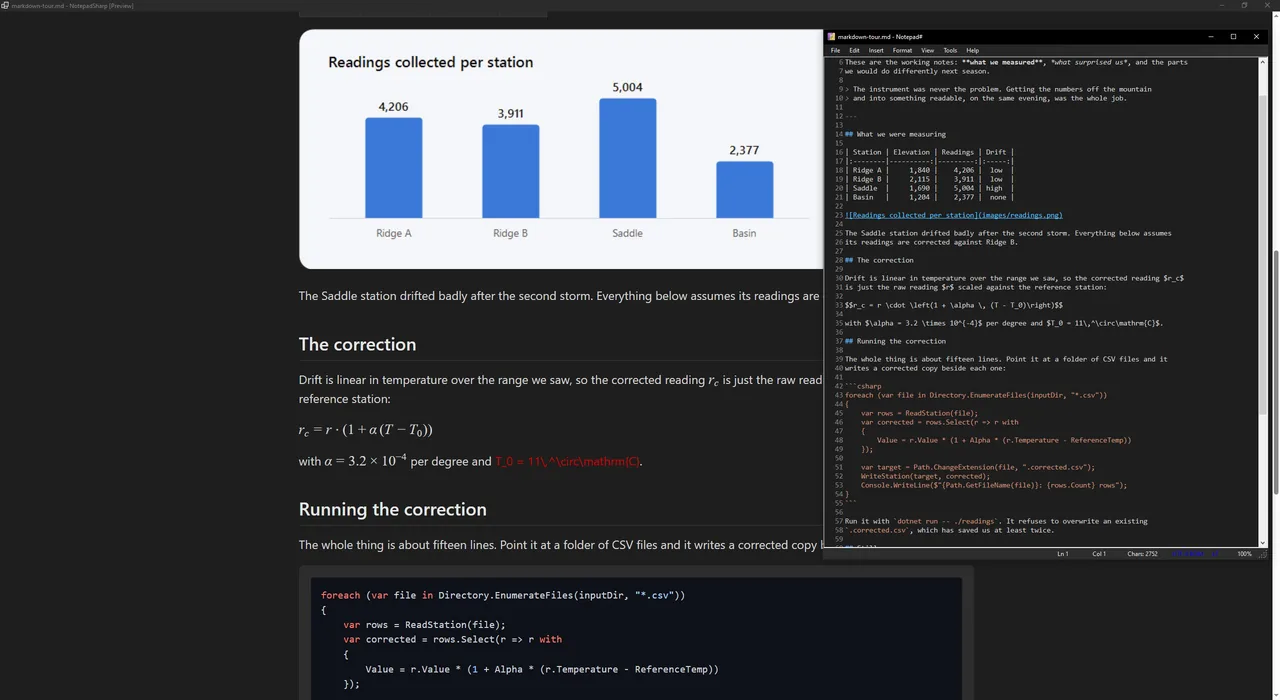Click the Saddle station drifted paragraph in preview

559,296
